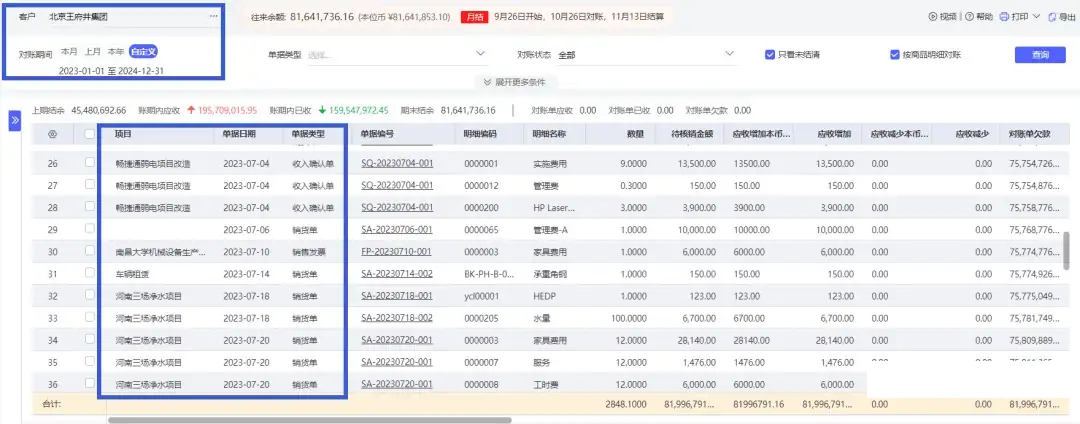Click the custom date range field

tap(111, 71)
